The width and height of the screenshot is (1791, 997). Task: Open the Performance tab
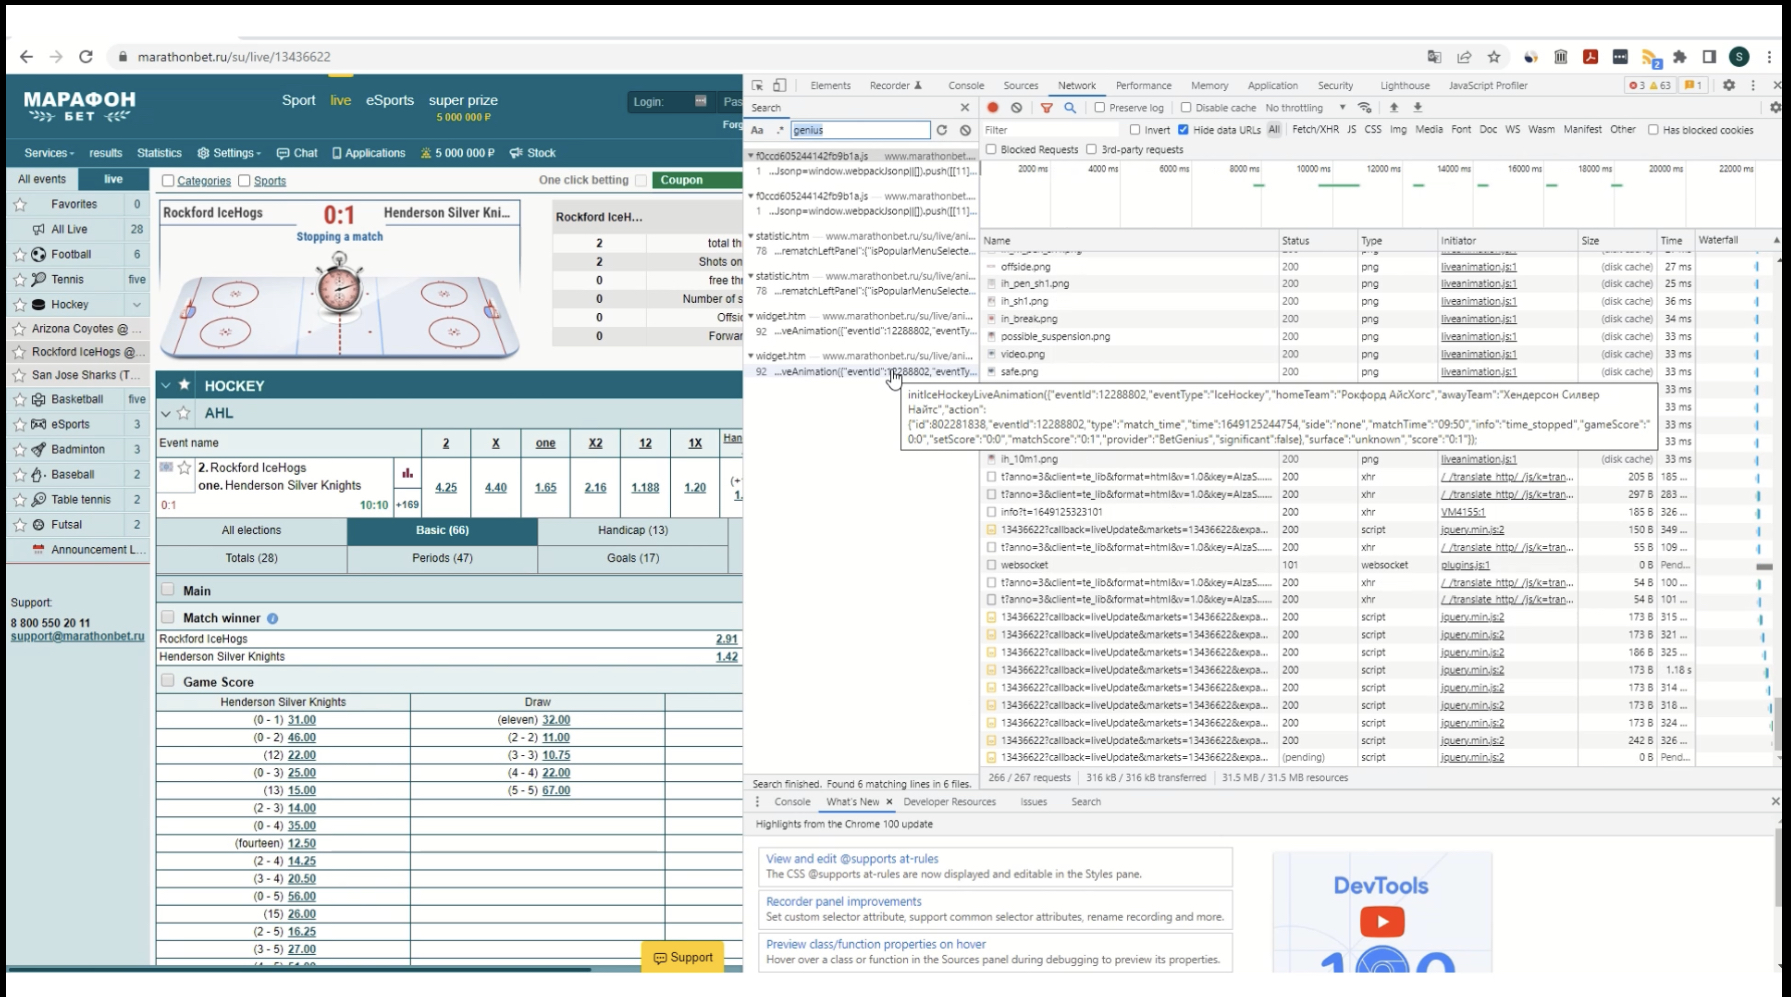pyautogui.click(x=1144, y=85)
